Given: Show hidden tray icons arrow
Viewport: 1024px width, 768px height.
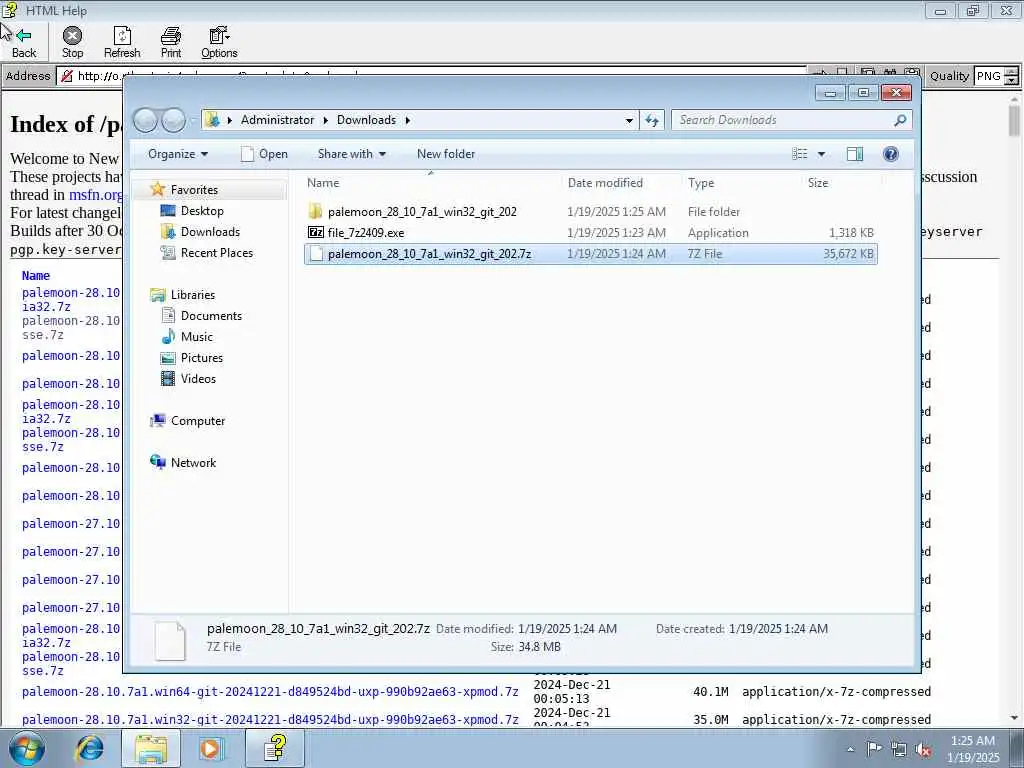Looking at the screenshot, I should pyautogui.click(x=850, y=750).
